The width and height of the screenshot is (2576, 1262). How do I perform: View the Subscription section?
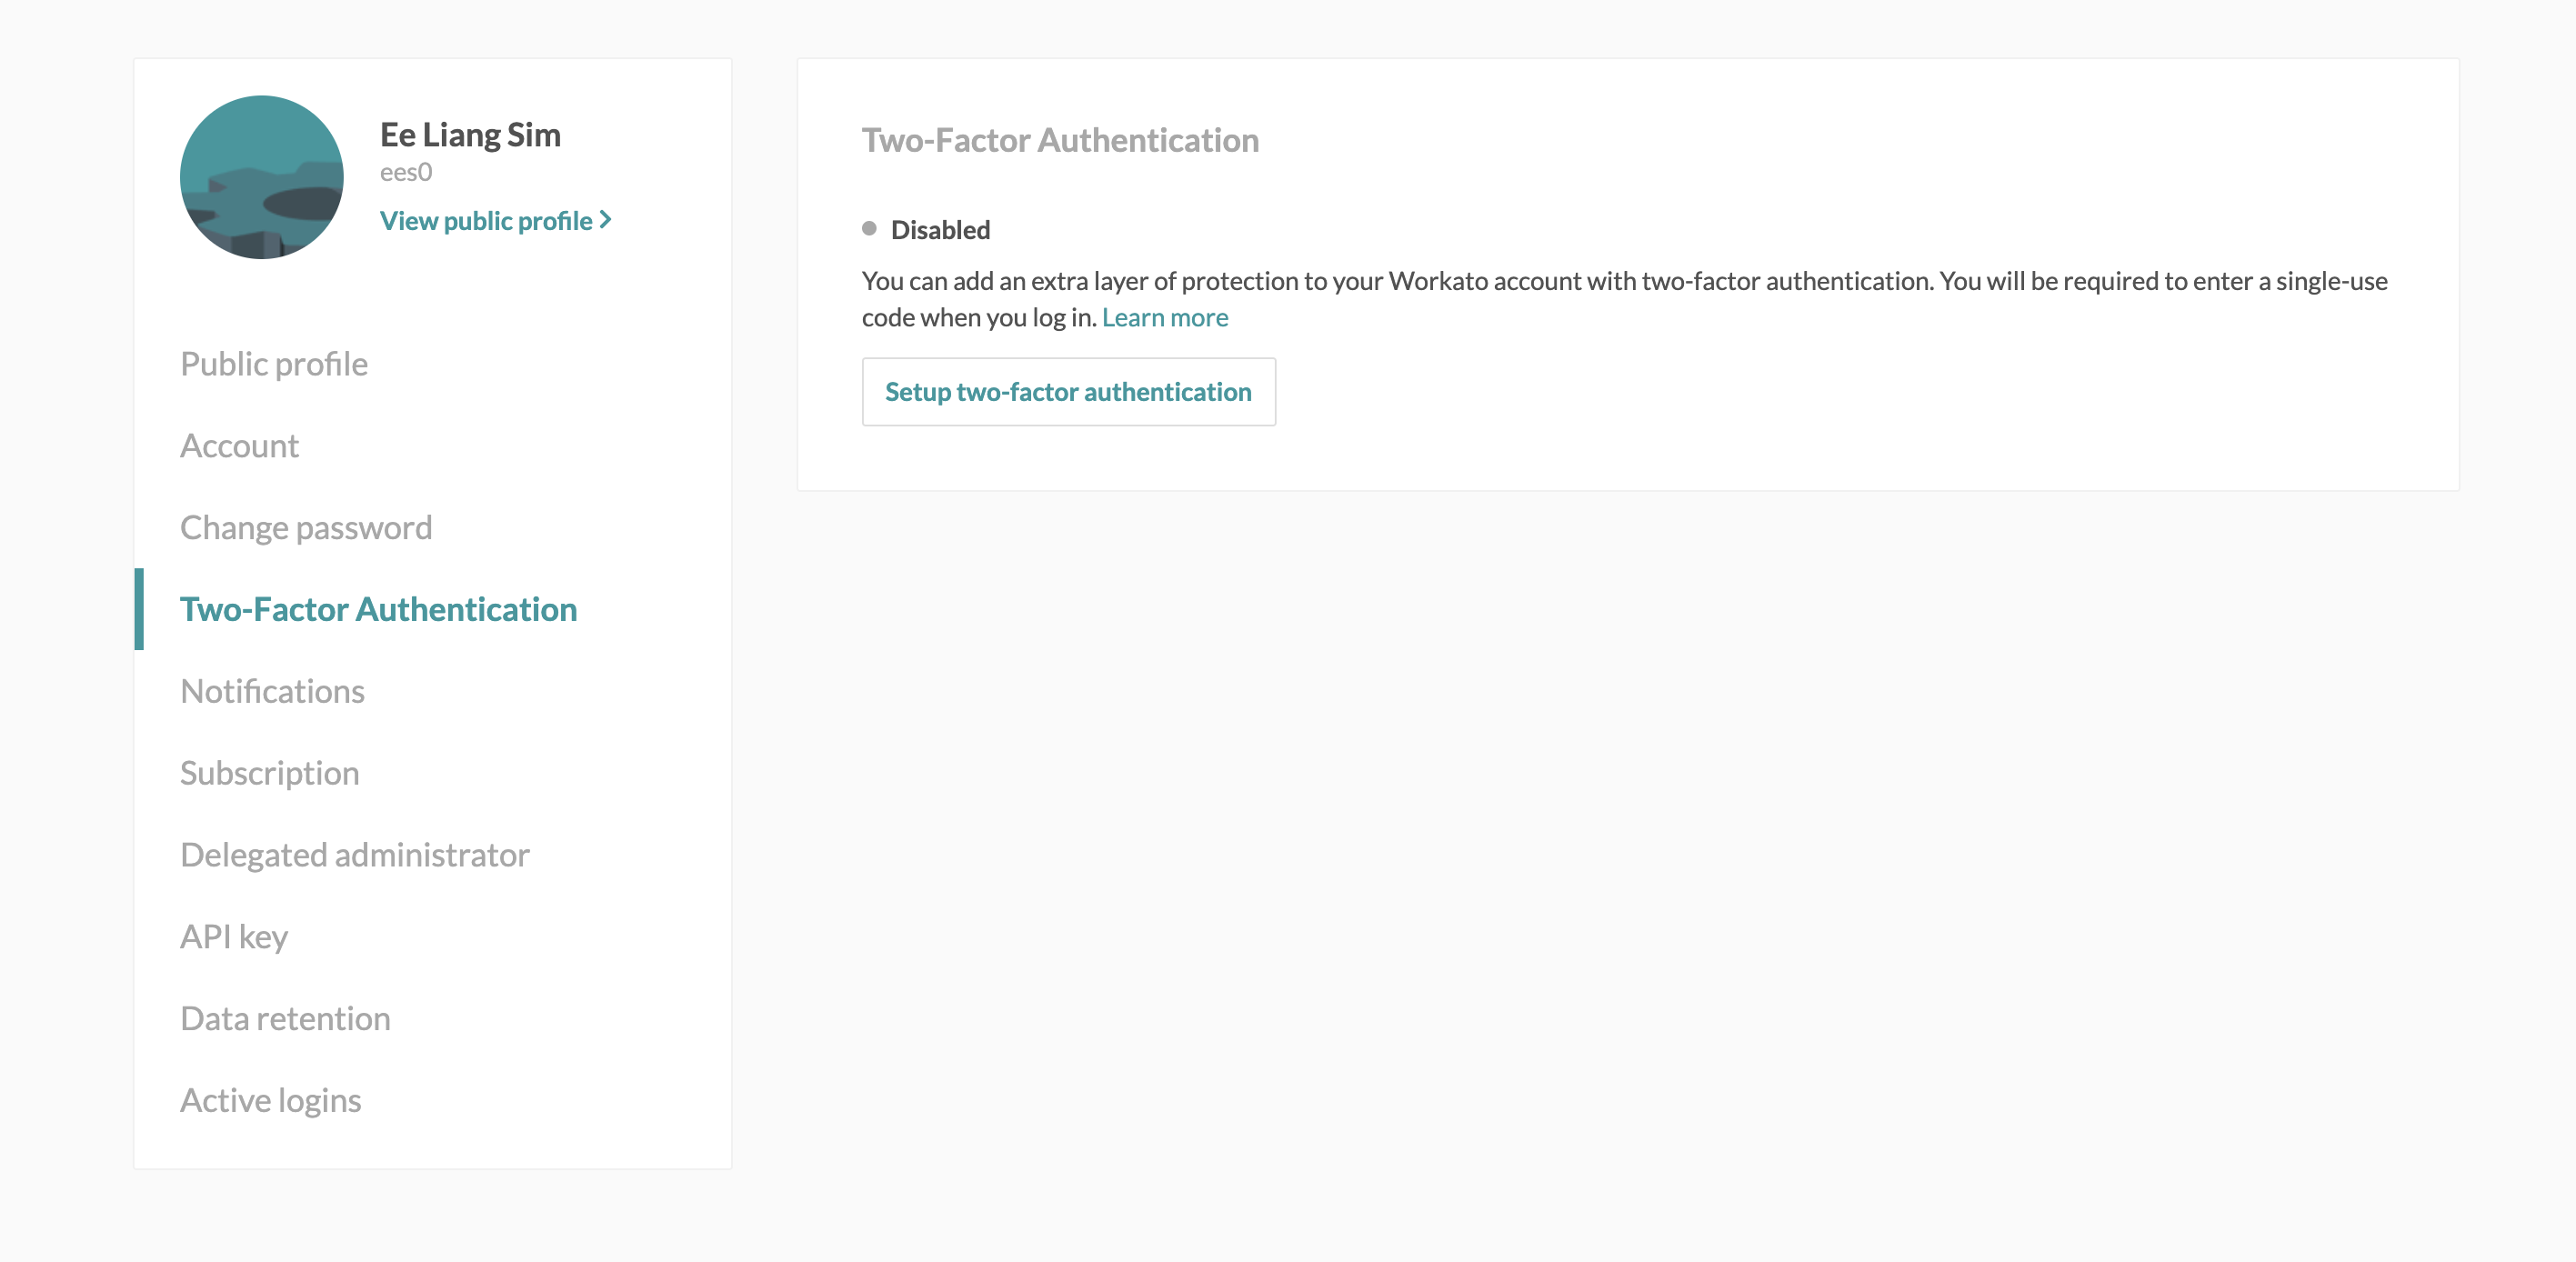coord(269,772)
